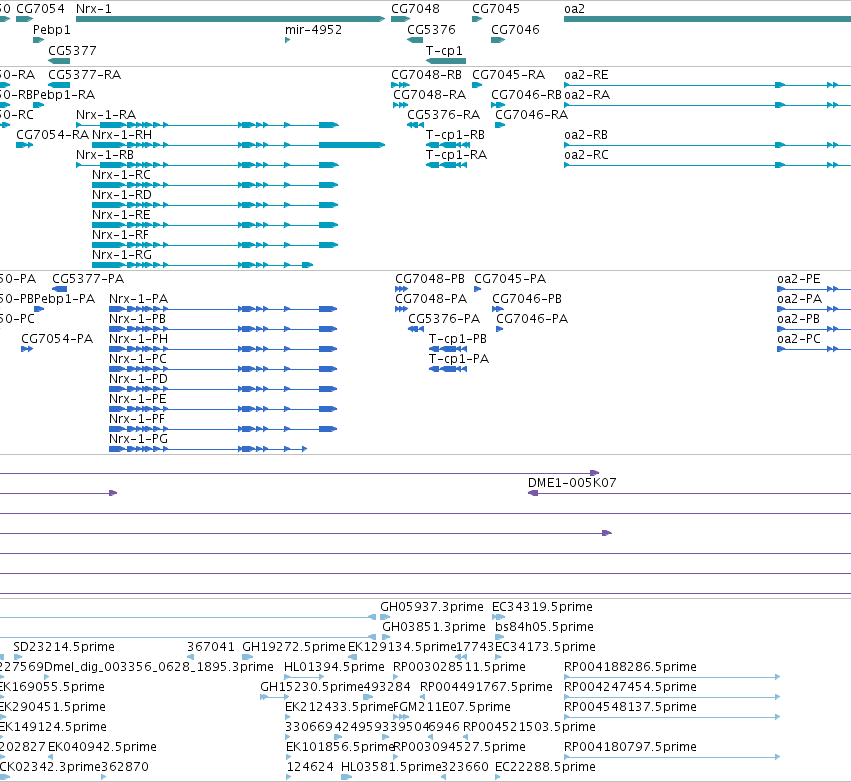Click the CG7048-PB protein label

click(x=430, y=279)
